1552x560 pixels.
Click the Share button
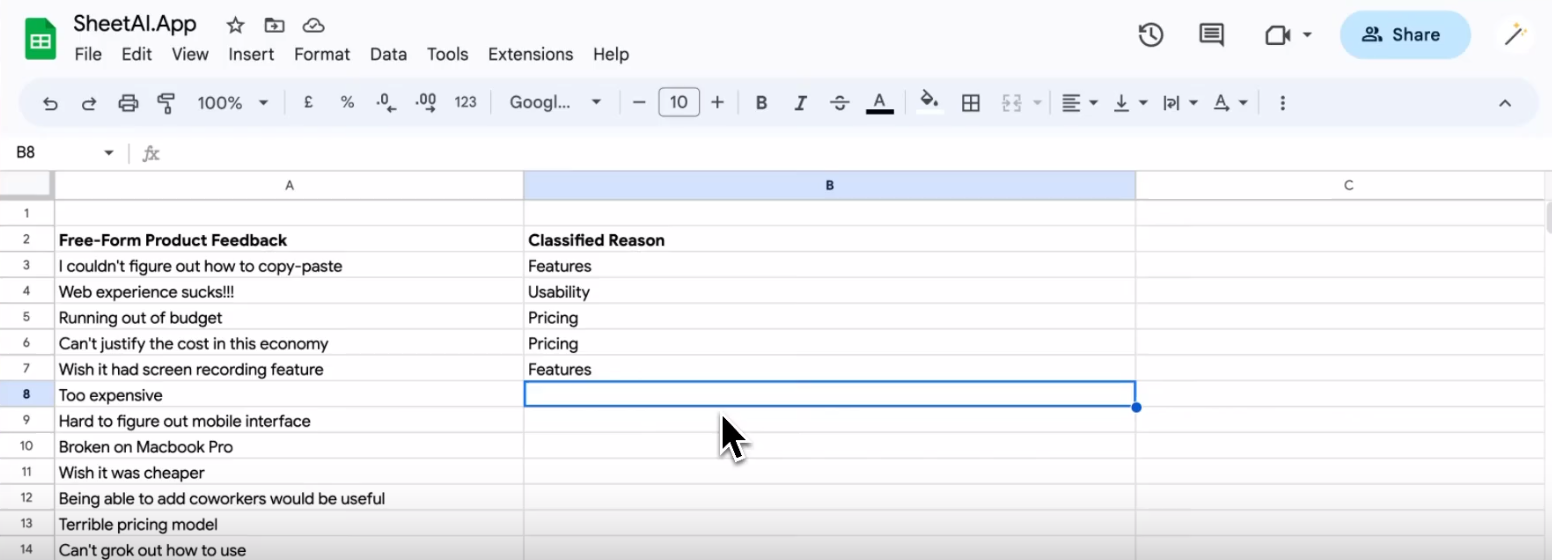pos(1405,35)
